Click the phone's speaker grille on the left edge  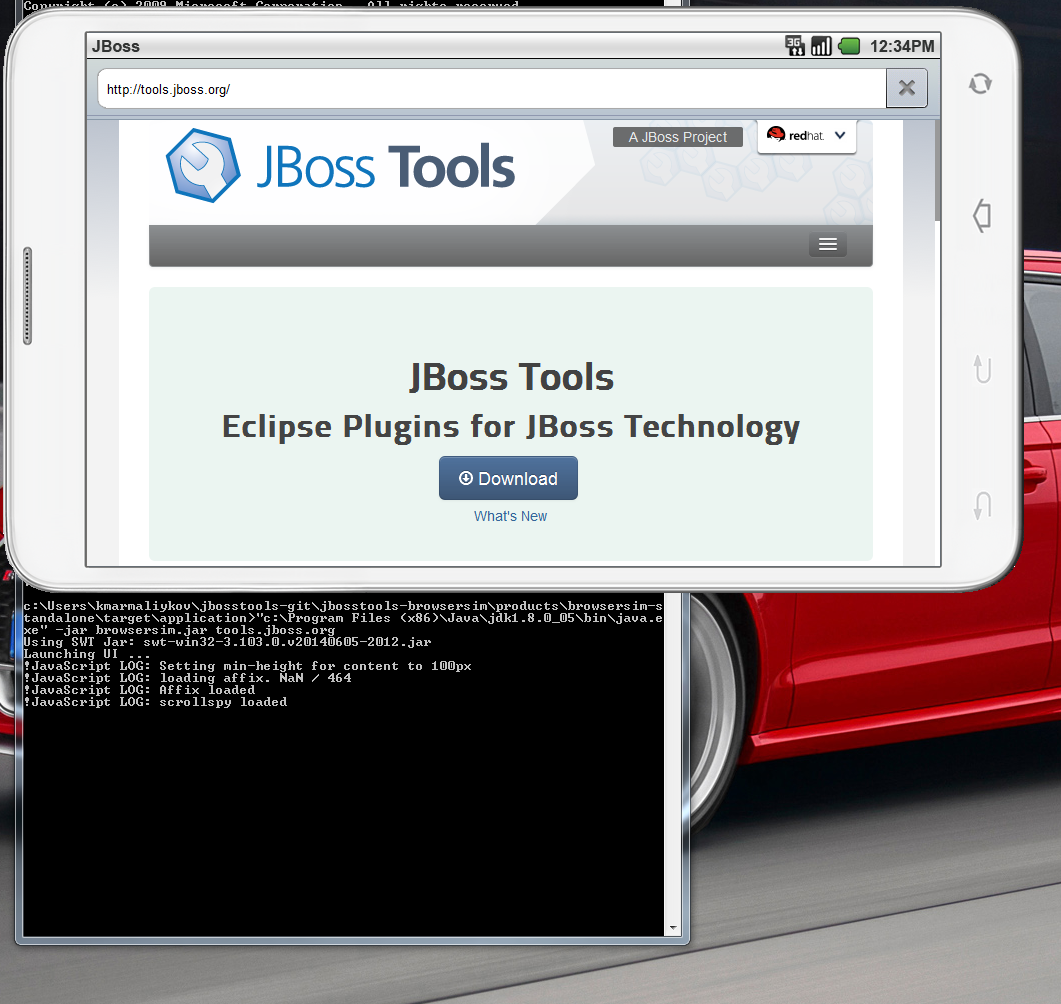click(x=27, y=295)
